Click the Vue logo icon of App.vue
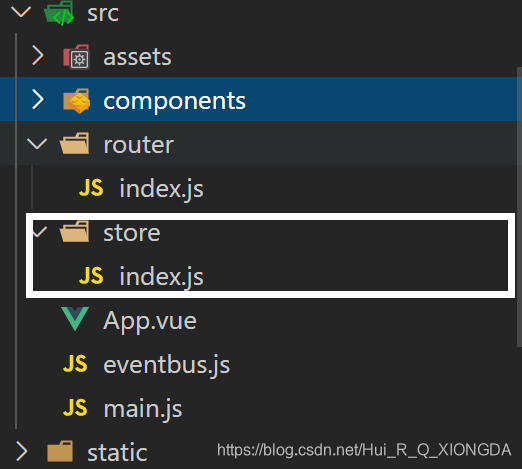This screenshot has height=469, width=522. pyautogui.click(x=75, y=319)
